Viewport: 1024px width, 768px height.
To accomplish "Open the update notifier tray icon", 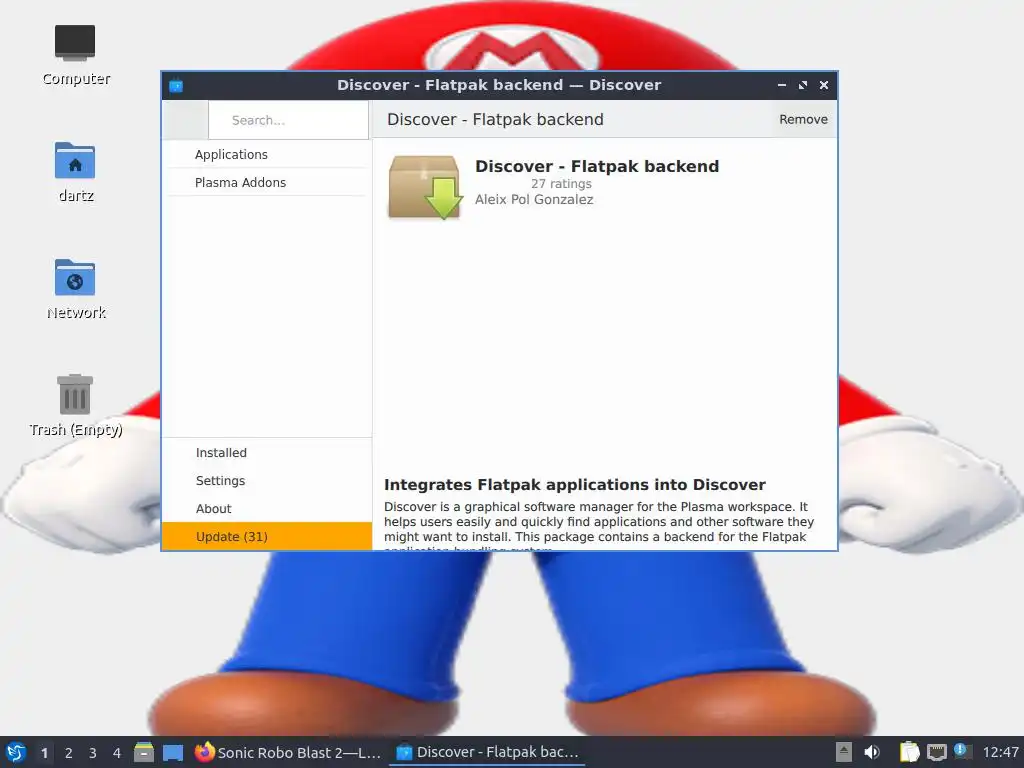I will pos(962,751).
